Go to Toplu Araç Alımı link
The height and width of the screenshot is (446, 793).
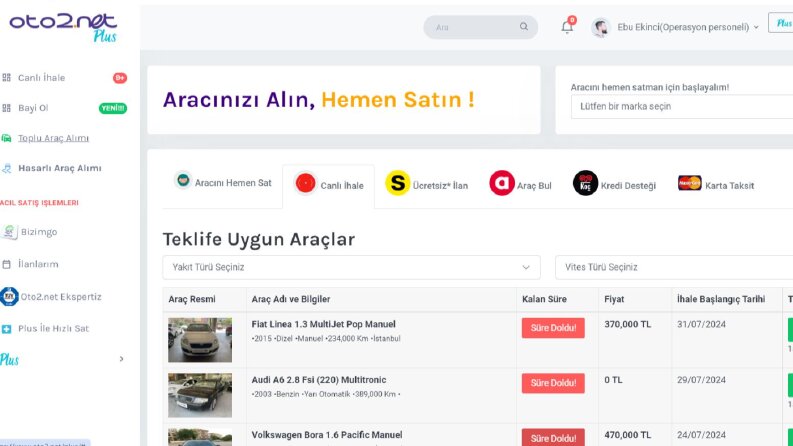pyautogui.click(x=54, y=138)
